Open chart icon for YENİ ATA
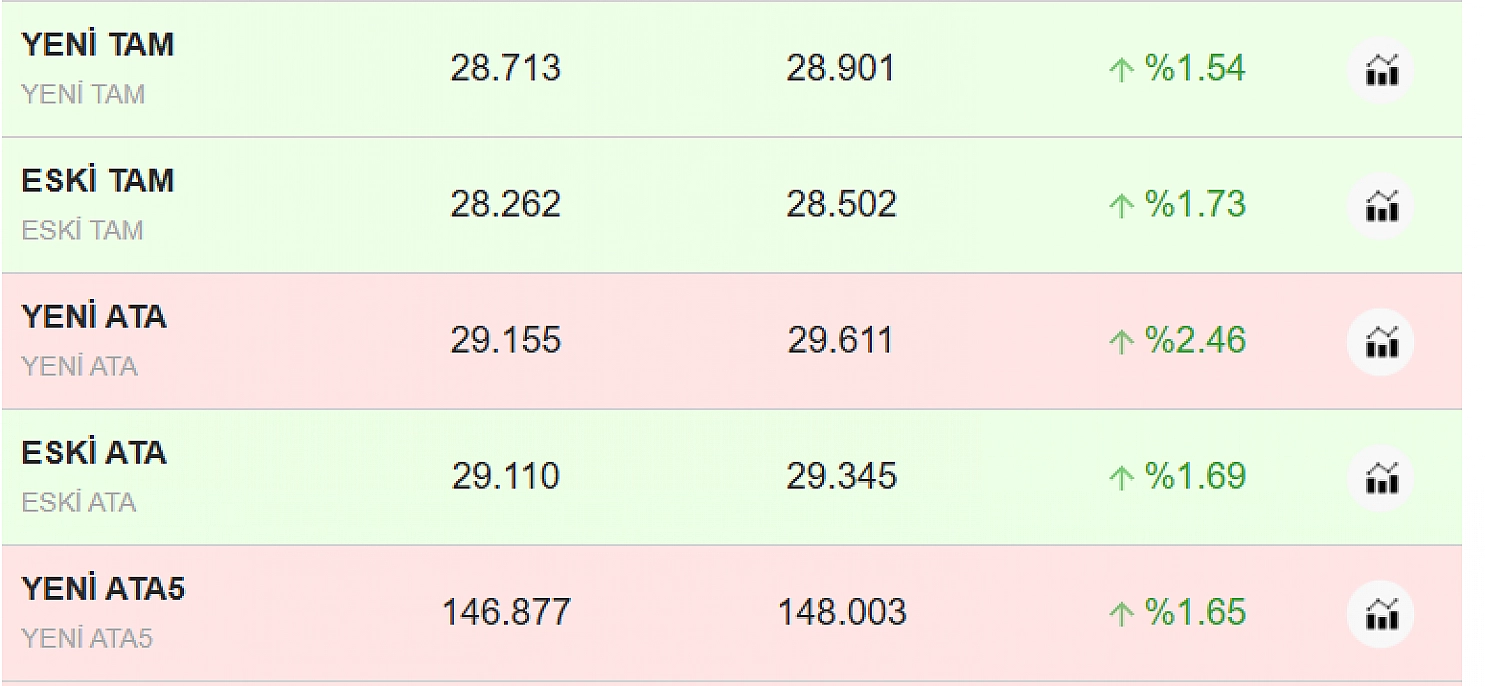 (x=1380, y=342)
